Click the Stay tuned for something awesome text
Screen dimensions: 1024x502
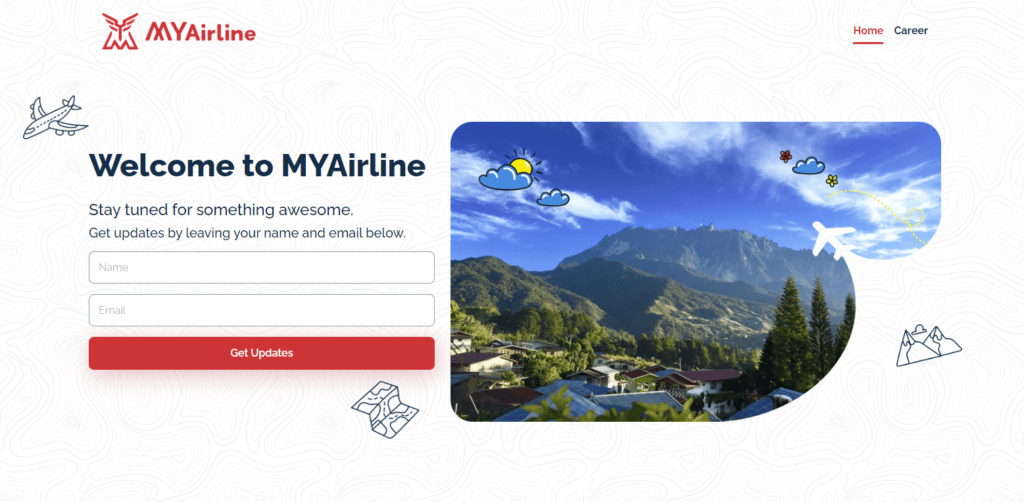pyautogui.click(x=221, y=210)
